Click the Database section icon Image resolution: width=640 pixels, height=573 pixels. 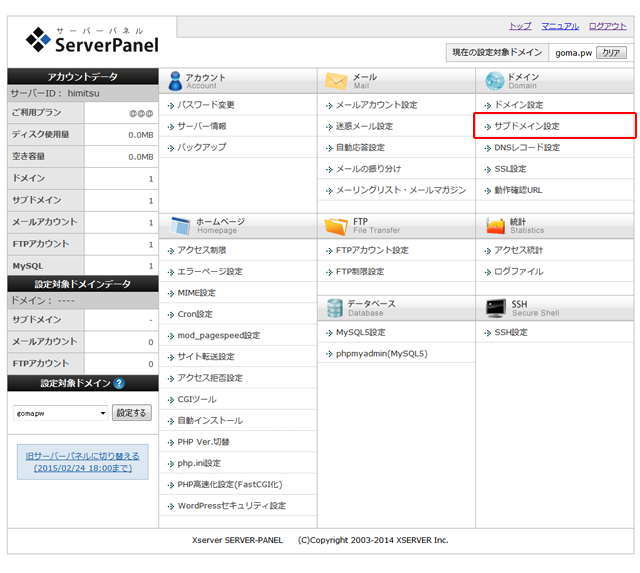coord(334,307)
